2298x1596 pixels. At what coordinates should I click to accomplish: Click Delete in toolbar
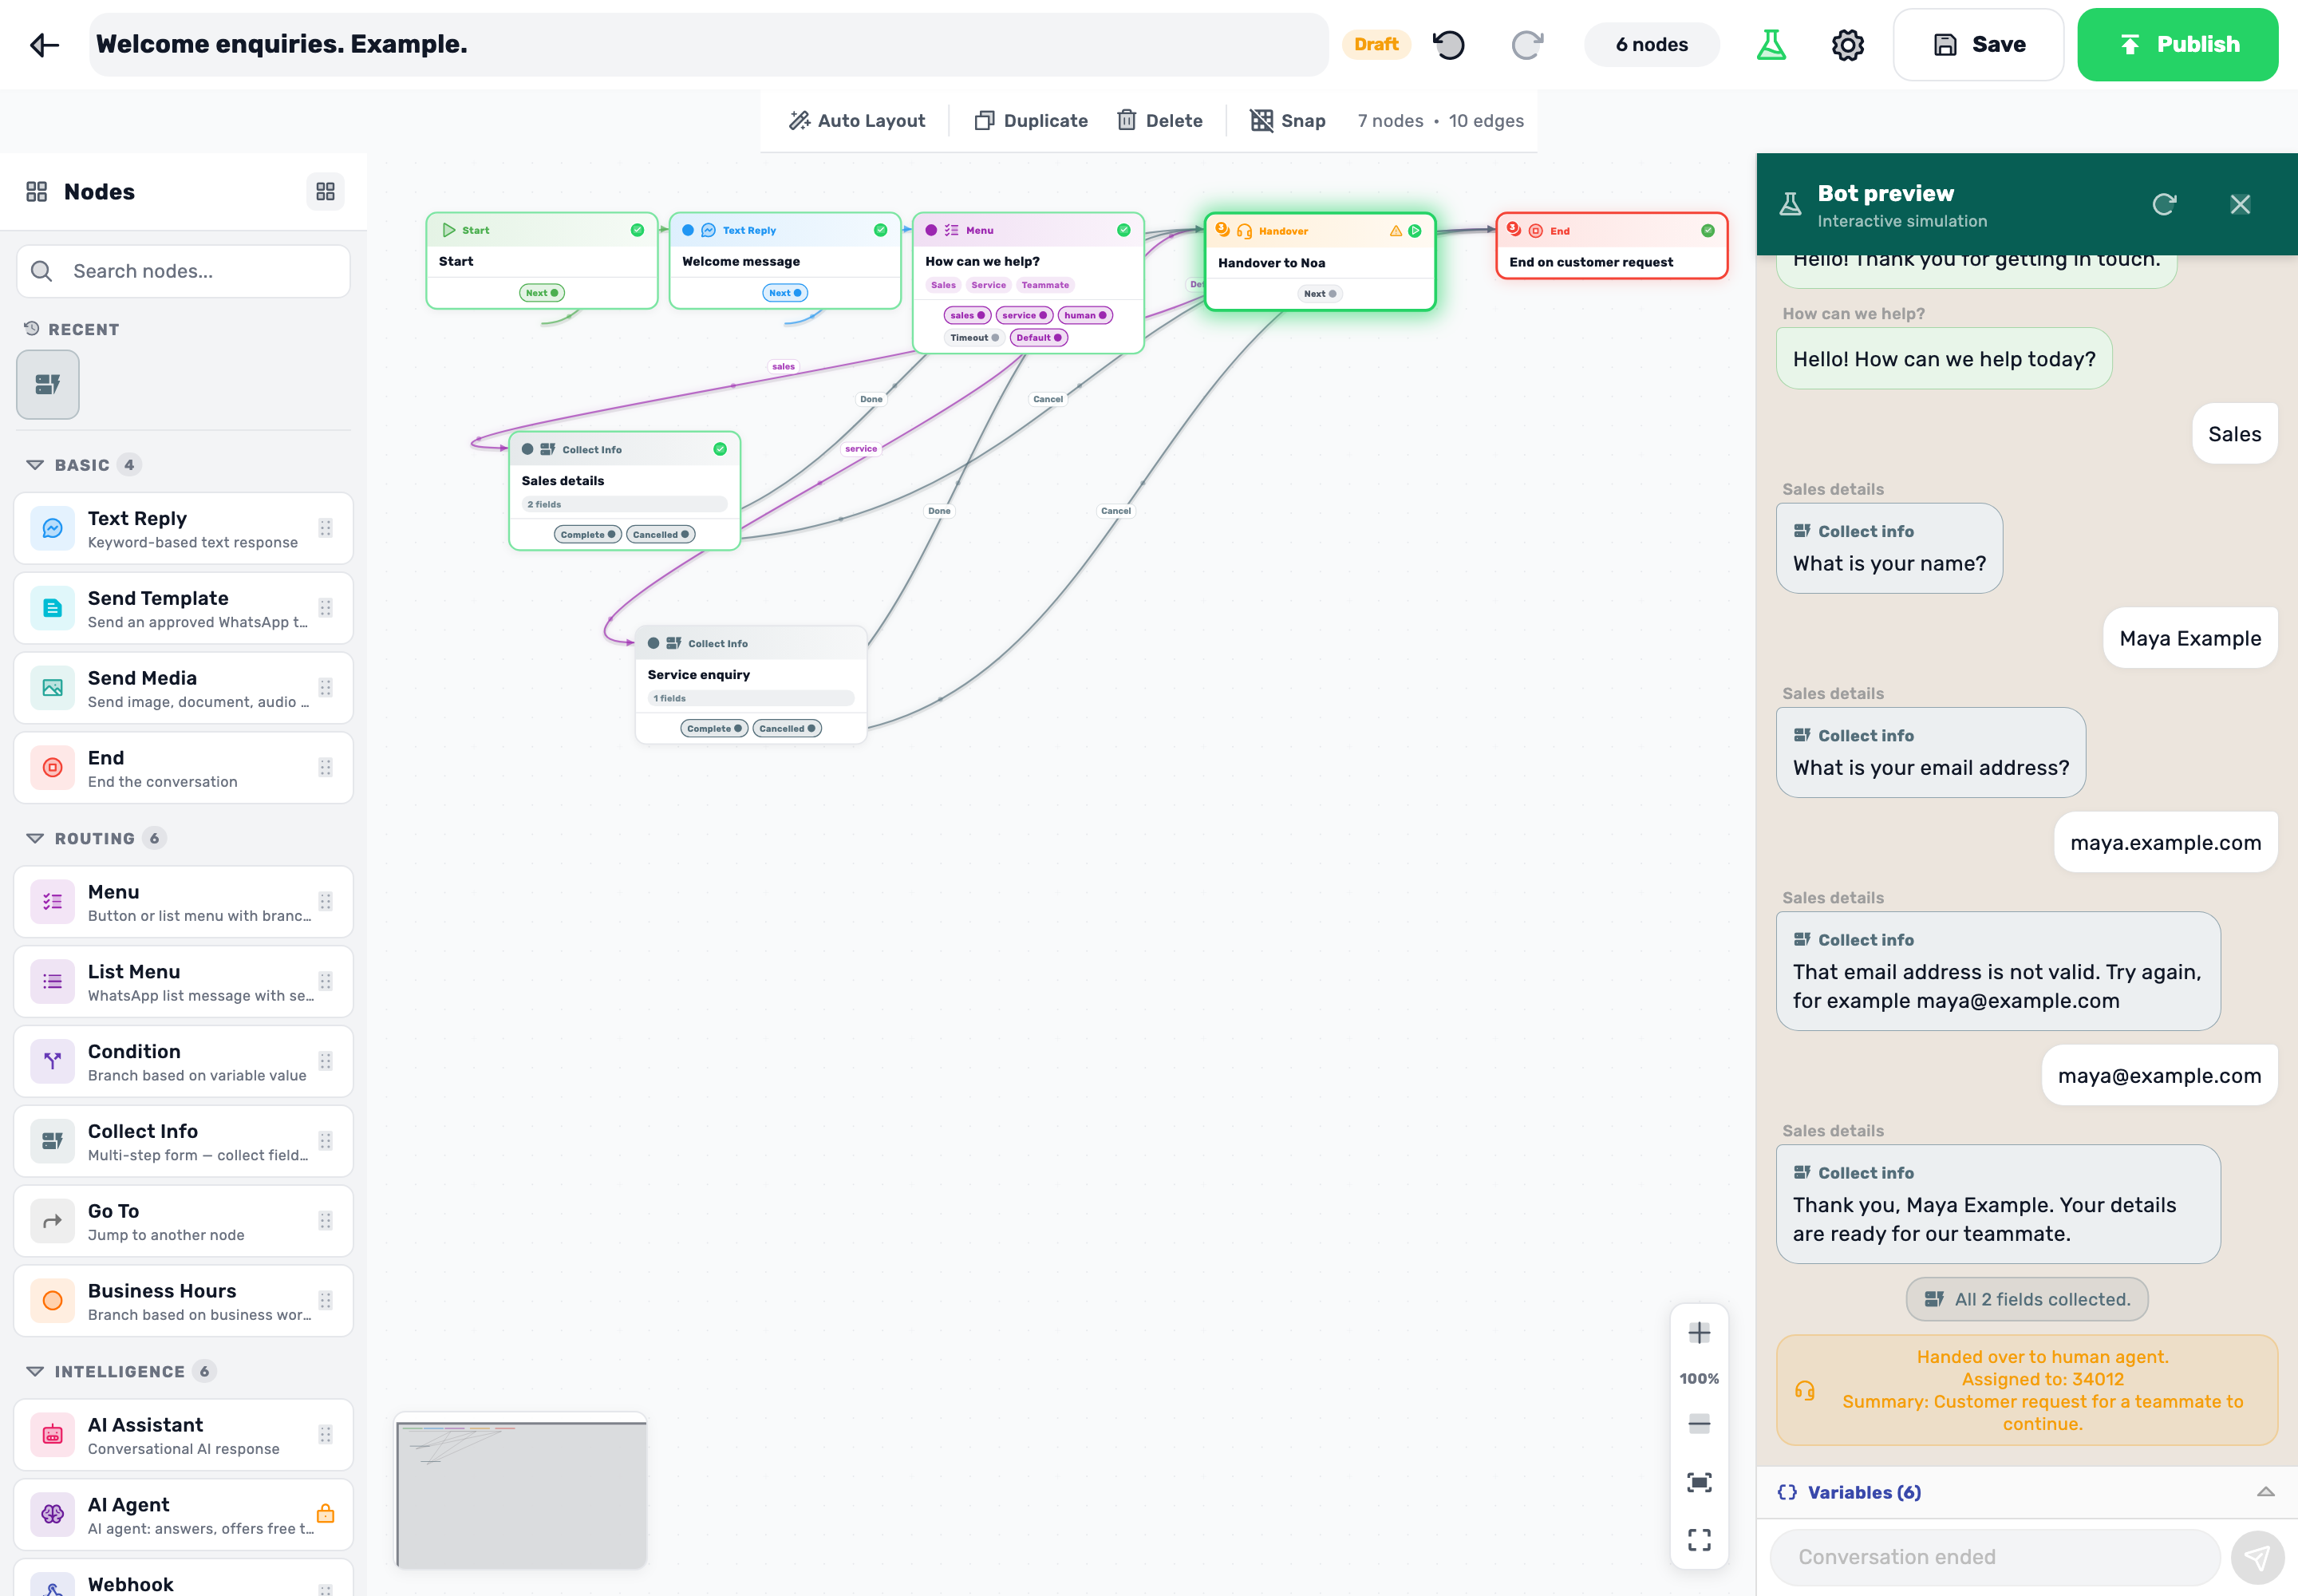coord(1160,120)
